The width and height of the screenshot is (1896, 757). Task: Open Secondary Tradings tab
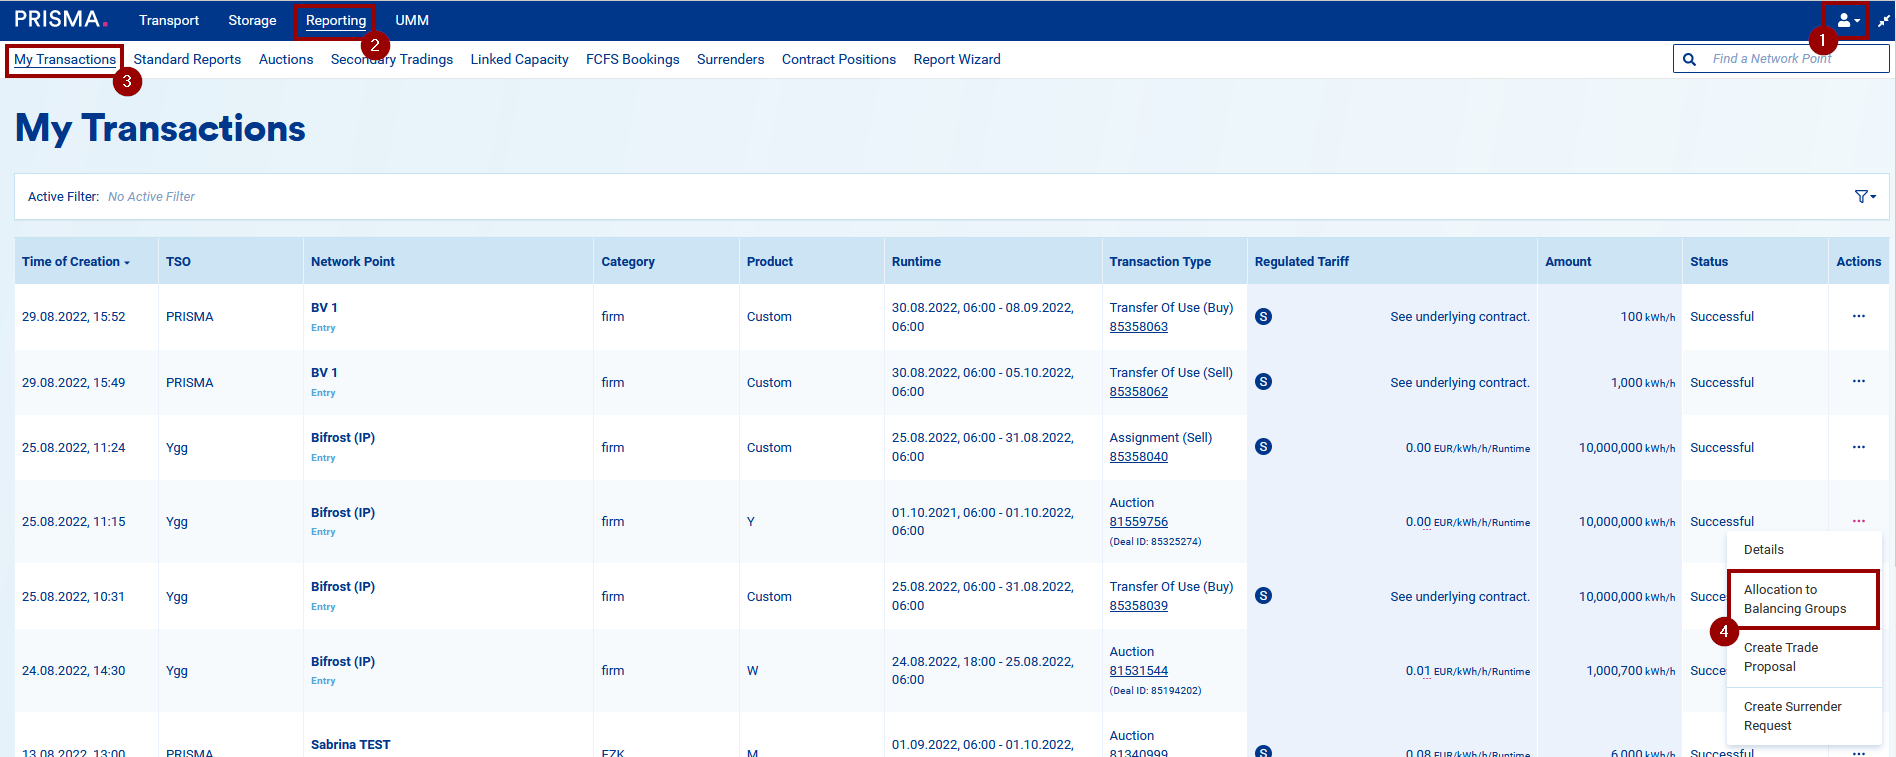click(x=392, y=60)
